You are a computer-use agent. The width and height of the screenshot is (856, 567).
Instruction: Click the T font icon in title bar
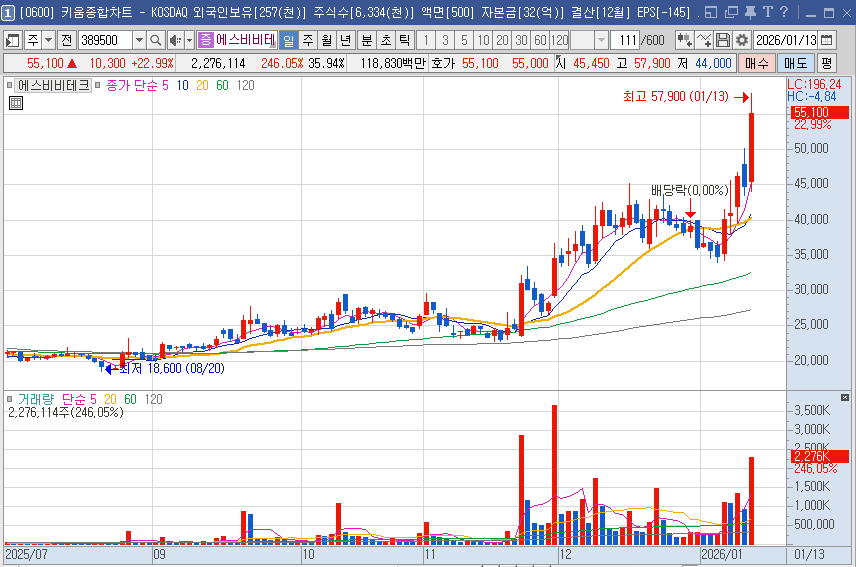(x=768, y=12)
